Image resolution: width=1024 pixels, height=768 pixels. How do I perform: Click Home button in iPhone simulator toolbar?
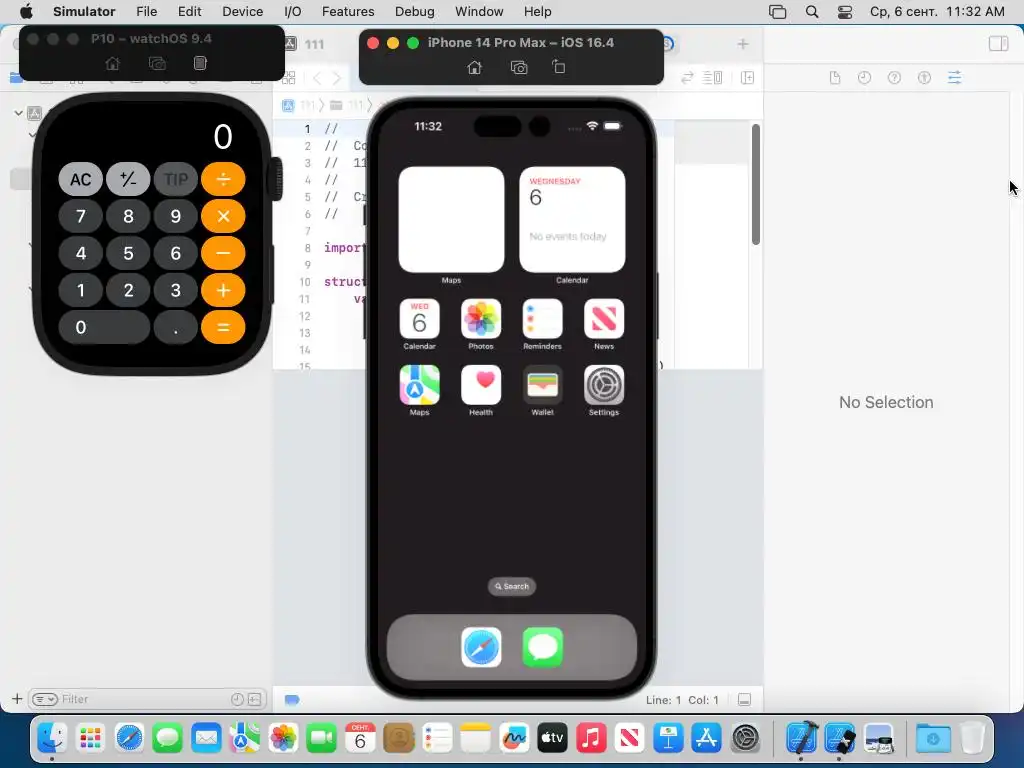[x=475, y=67]
